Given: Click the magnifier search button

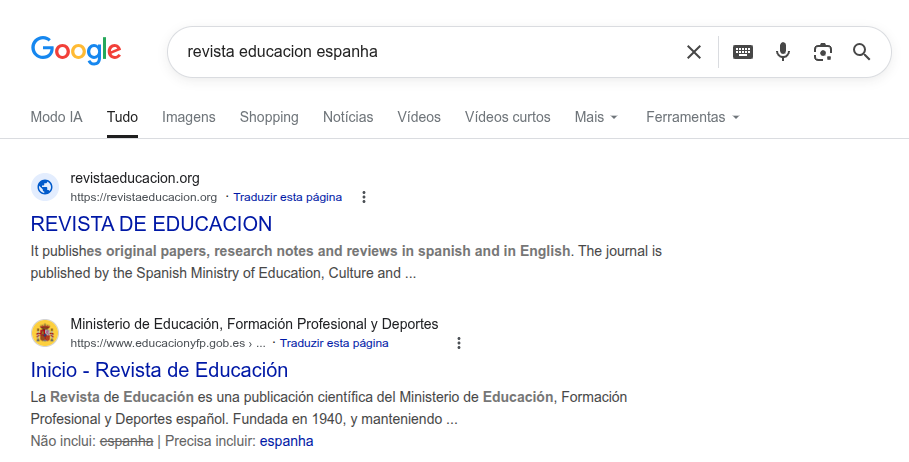Looking at the screenshot, I should [862, 52].
